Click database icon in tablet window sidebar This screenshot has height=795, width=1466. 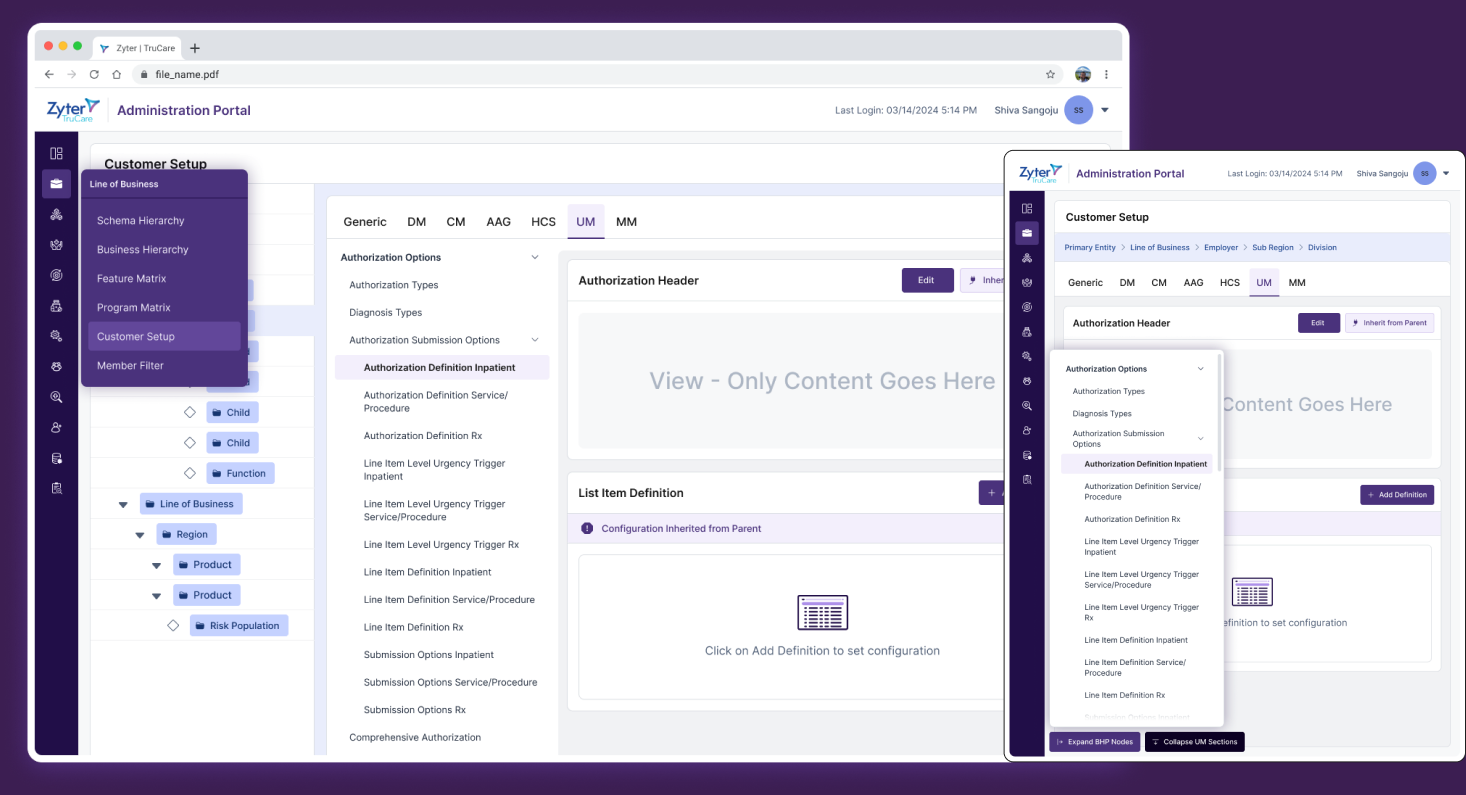click(x=1026, y=455)
